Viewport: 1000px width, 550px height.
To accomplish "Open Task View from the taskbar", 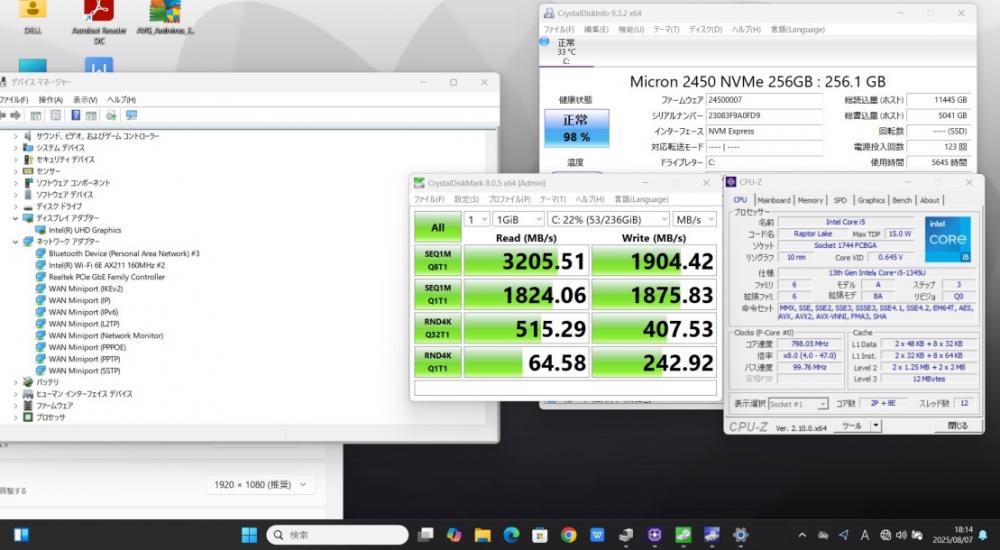I will (x=425, y=535).
